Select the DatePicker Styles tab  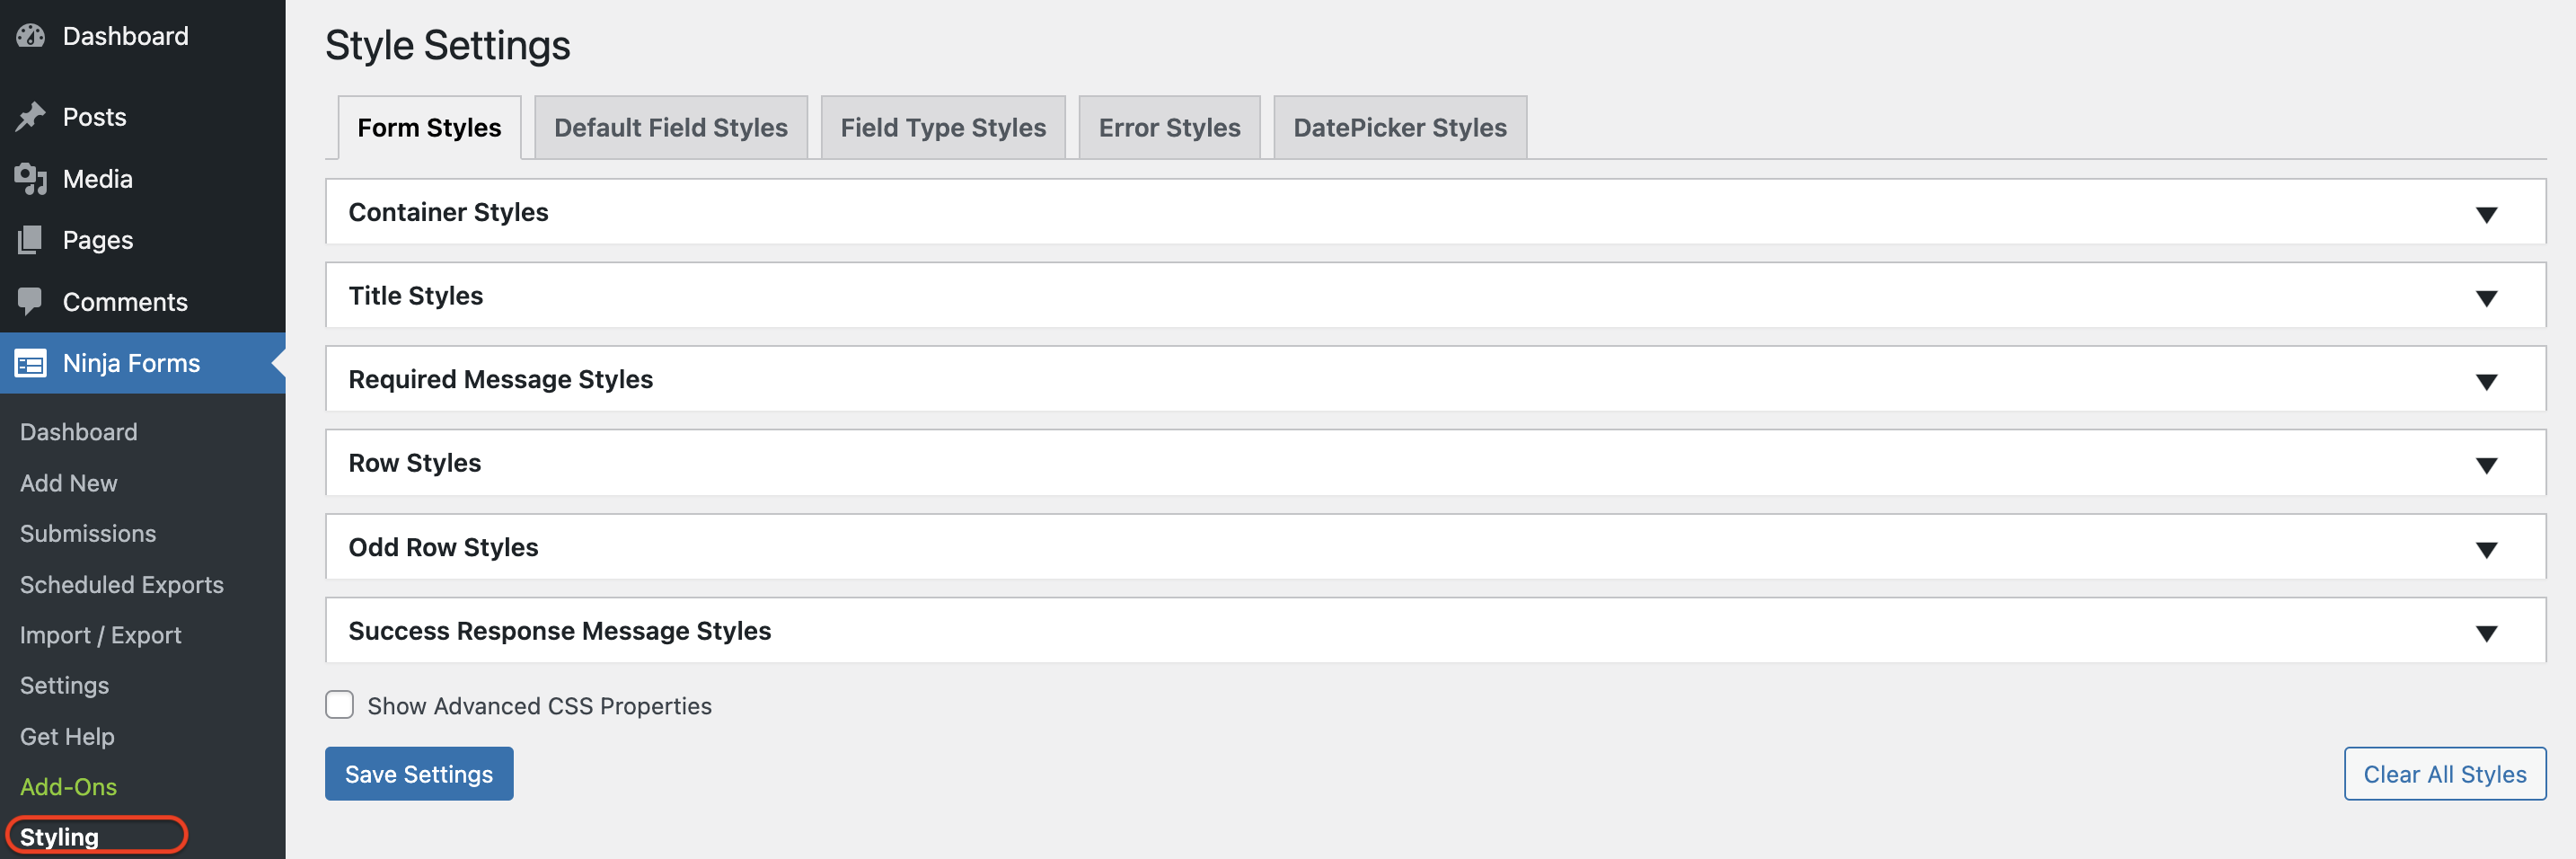point(1400,127)
